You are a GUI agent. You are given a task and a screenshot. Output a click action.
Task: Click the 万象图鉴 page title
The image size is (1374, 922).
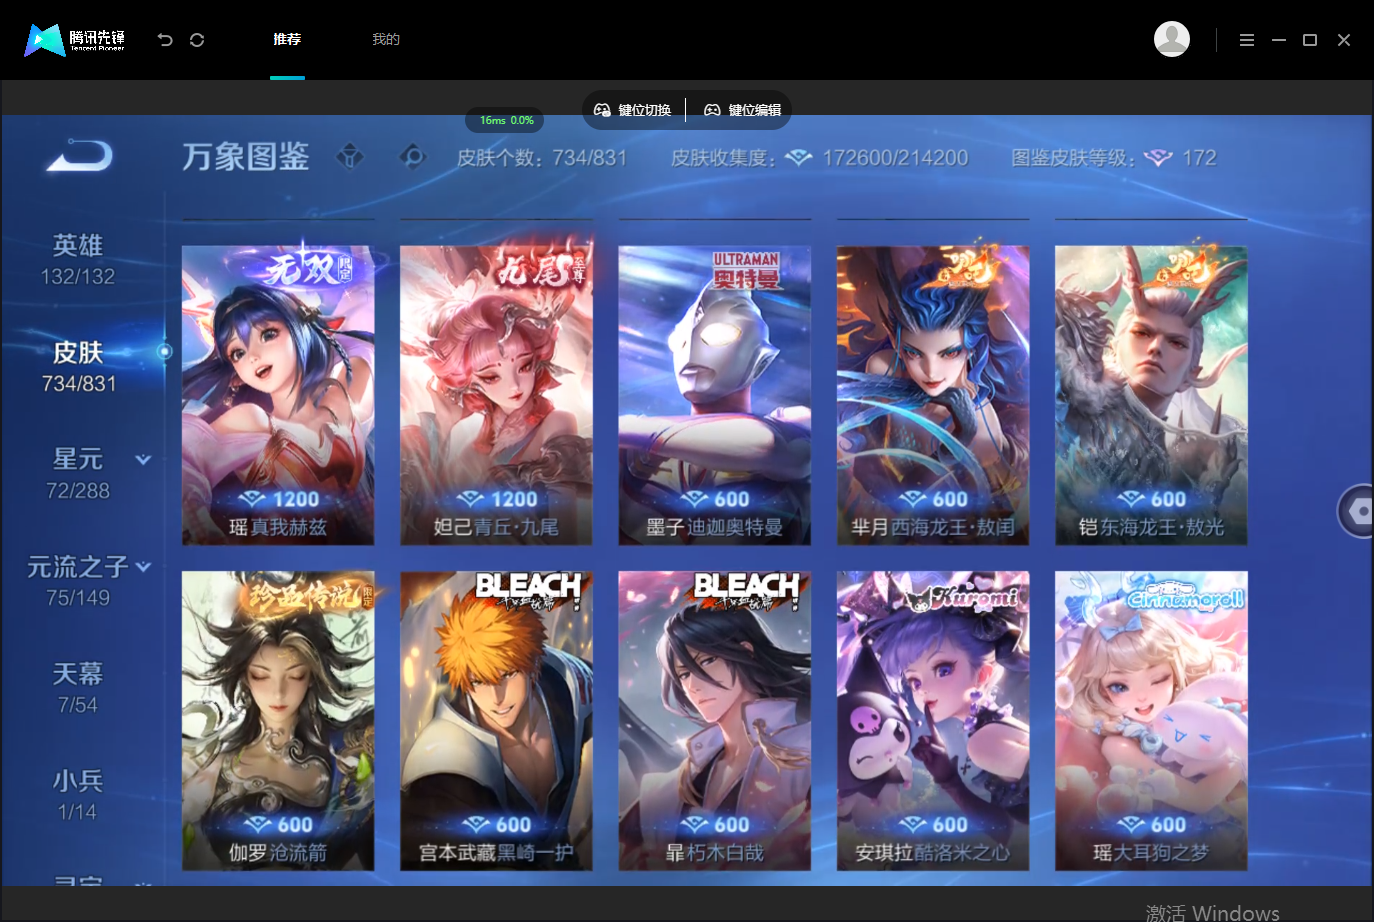click(246, 157)
